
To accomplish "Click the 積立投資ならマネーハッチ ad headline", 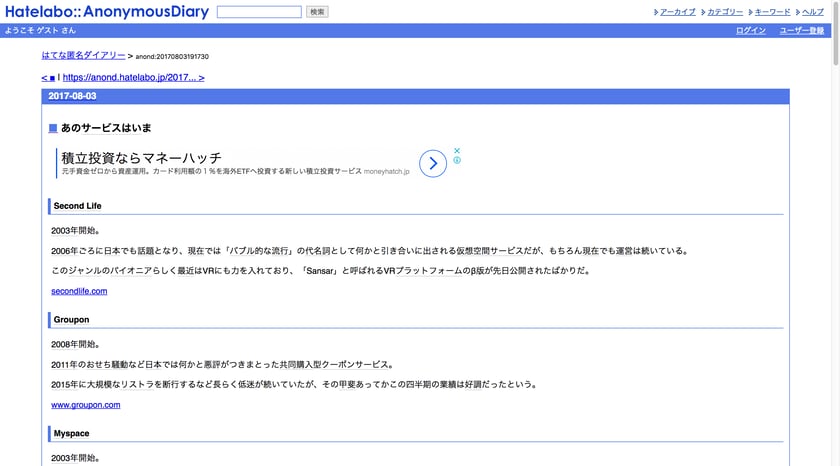I will click(141, 158).
